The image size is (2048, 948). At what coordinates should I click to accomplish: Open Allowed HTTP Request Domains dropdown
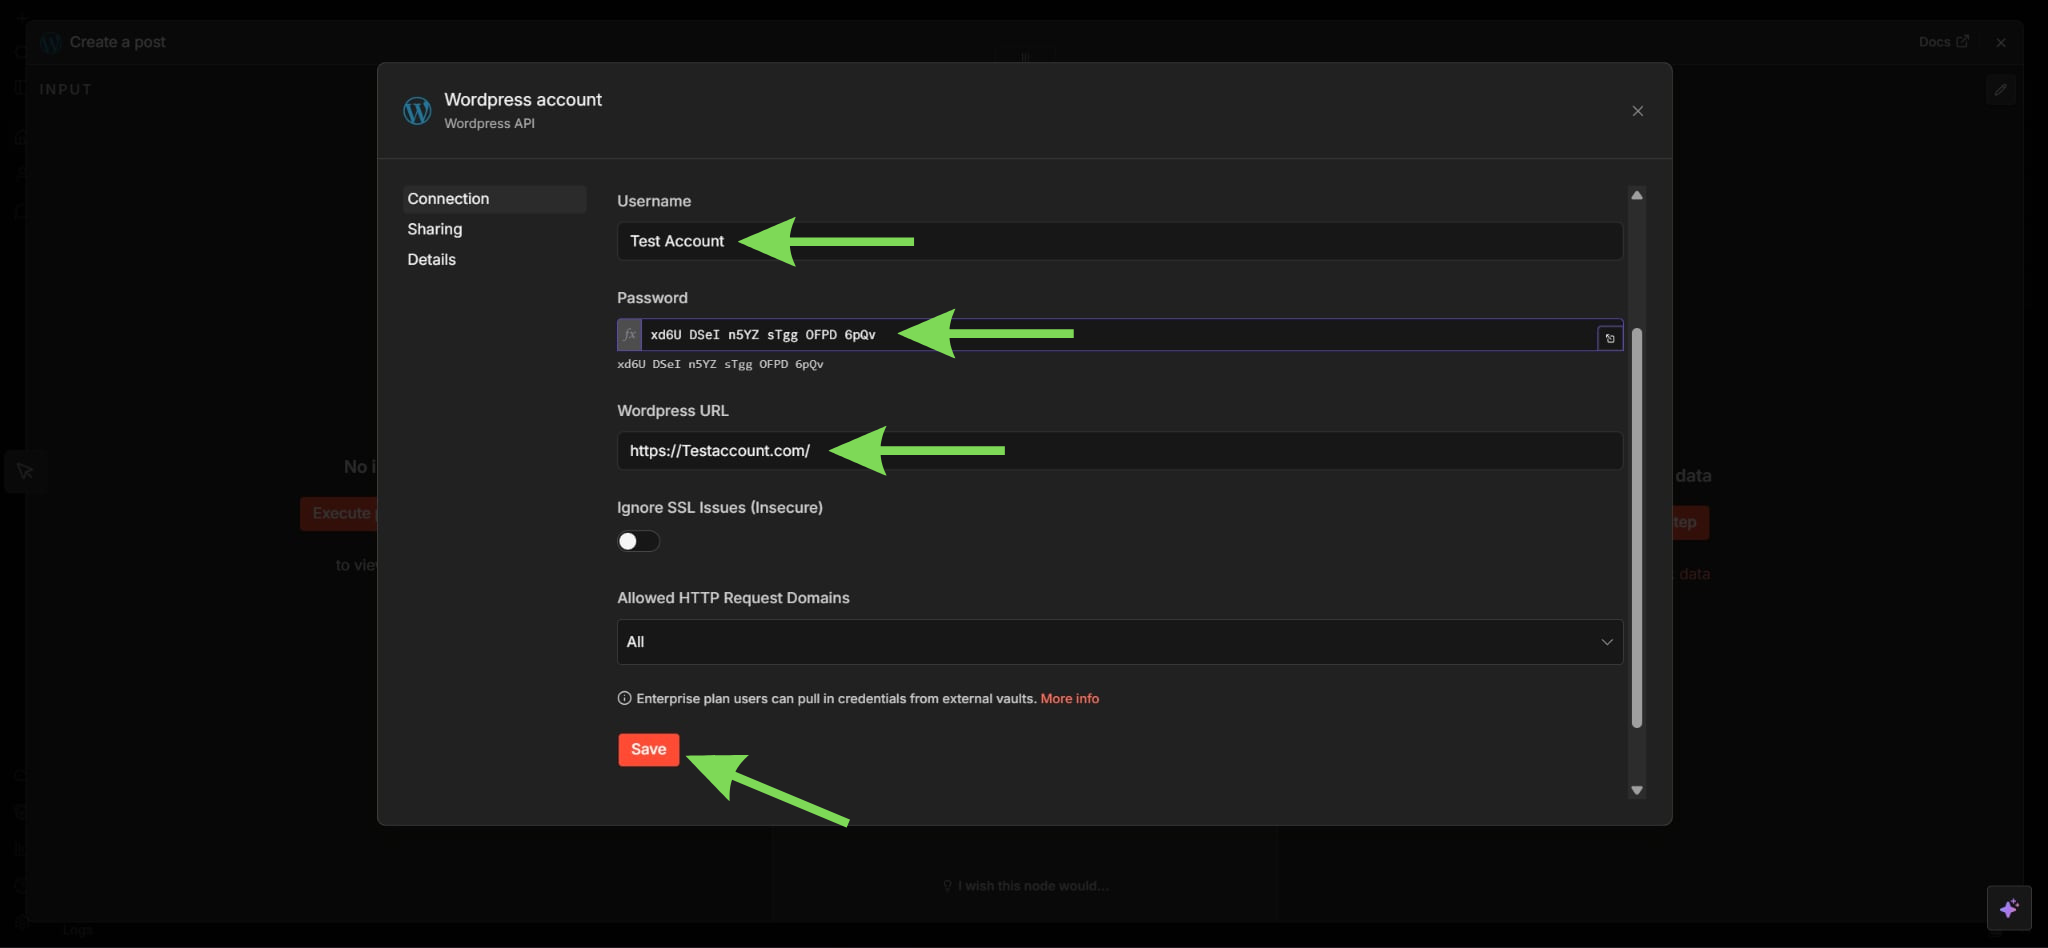(x=1118, y=642)
